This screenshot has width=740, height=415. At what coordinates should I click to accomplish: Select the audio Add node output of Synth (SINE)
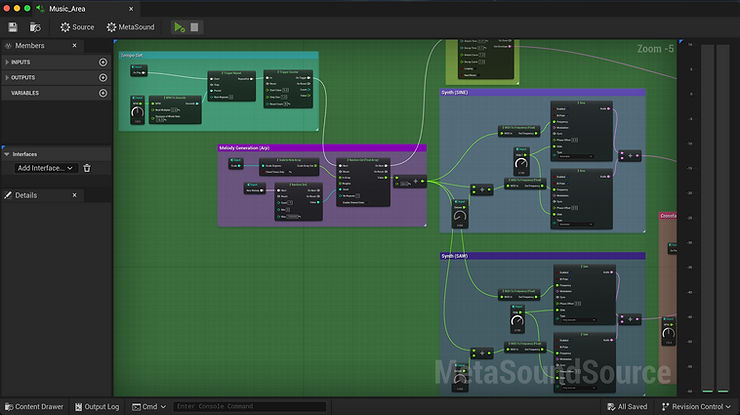[630, 155]
